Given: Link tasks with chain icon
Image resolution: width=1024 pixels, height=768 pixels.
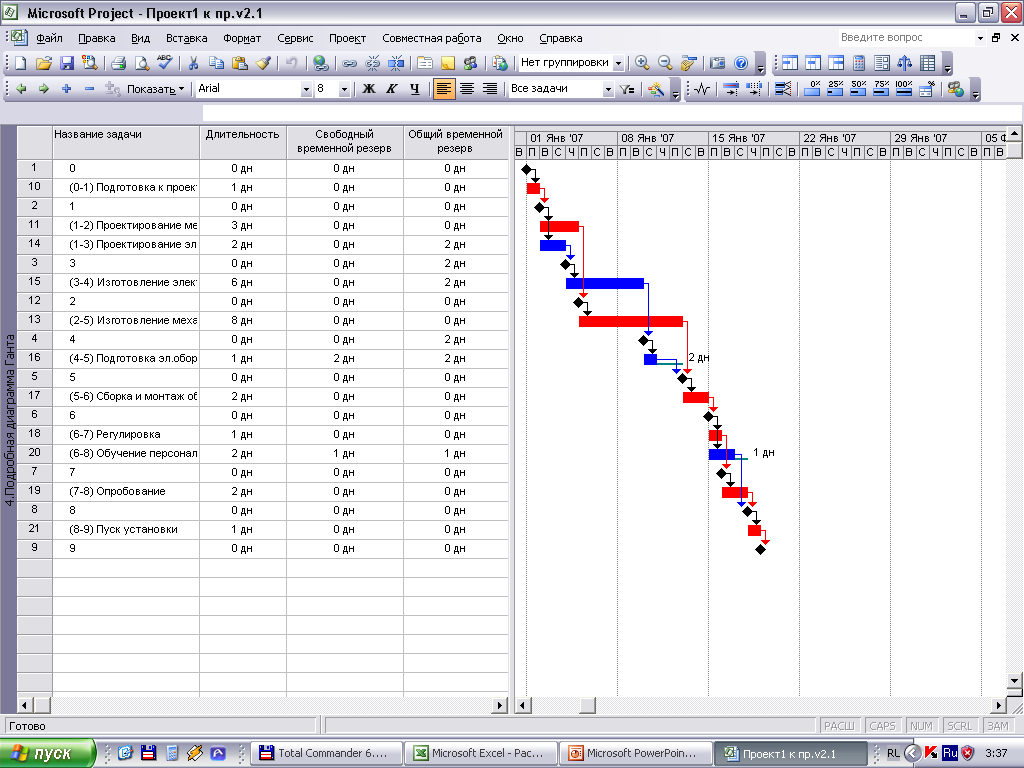Looking at the screenshot, I should click(x=349, y=63).
